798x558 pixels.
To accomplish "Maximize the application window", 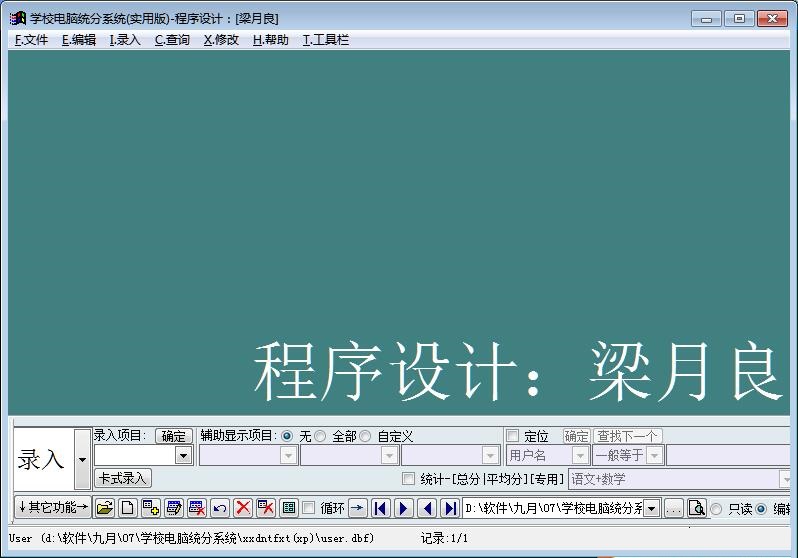I will point(739,19).
